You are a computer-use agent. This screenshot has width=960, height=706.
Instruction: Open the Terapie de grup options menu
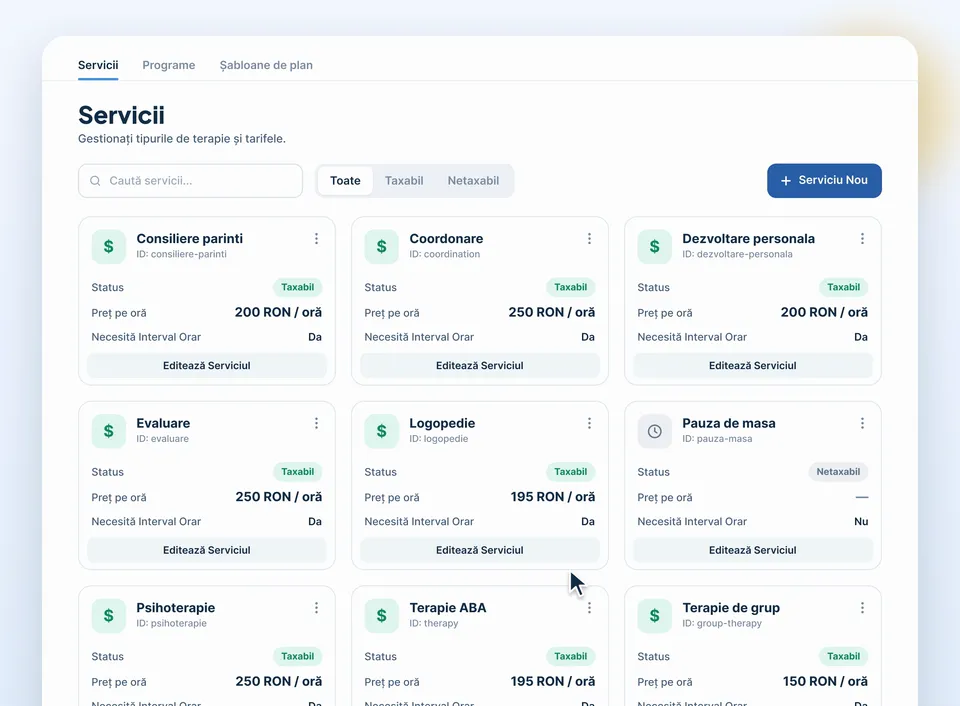pyautogui.click(x=863, y=607)
